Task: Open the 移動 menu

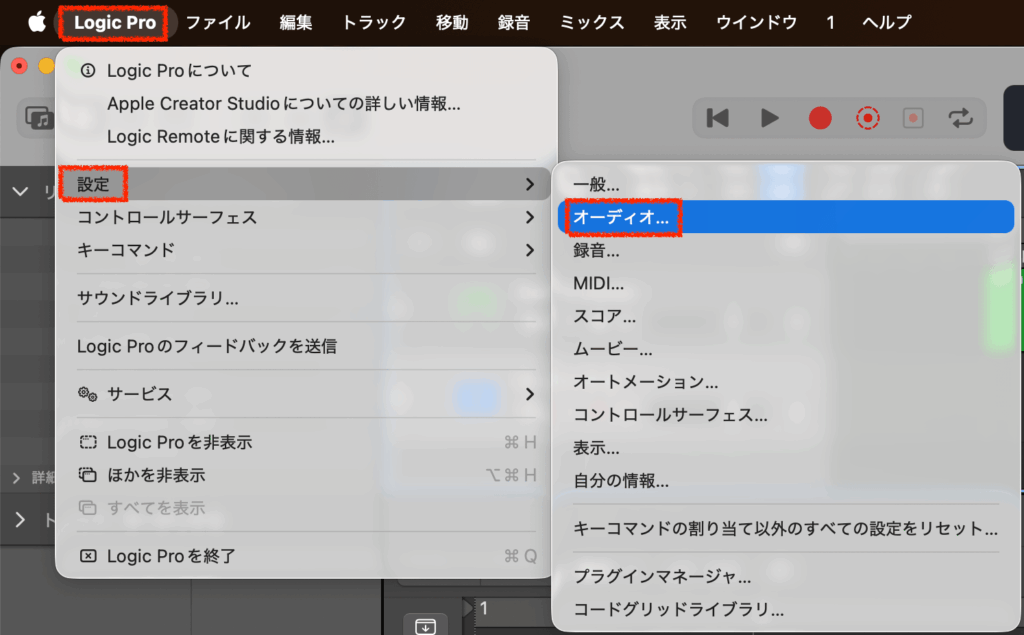Action: [x=452, y=23]
